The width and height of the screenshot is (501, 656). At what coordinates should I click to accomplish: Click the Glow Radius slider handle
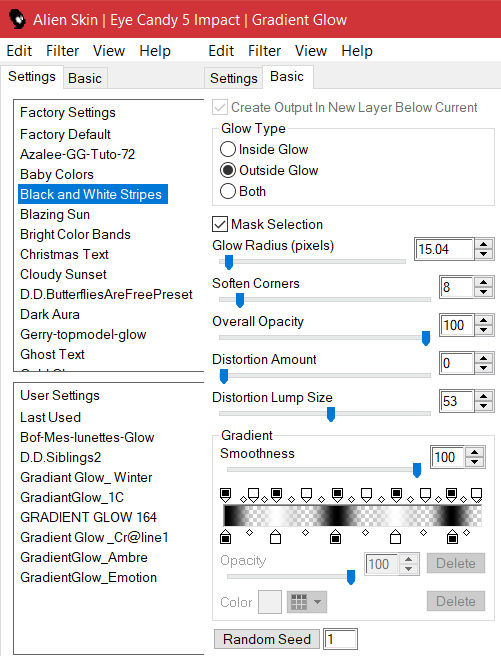click(x=229, y=262)
